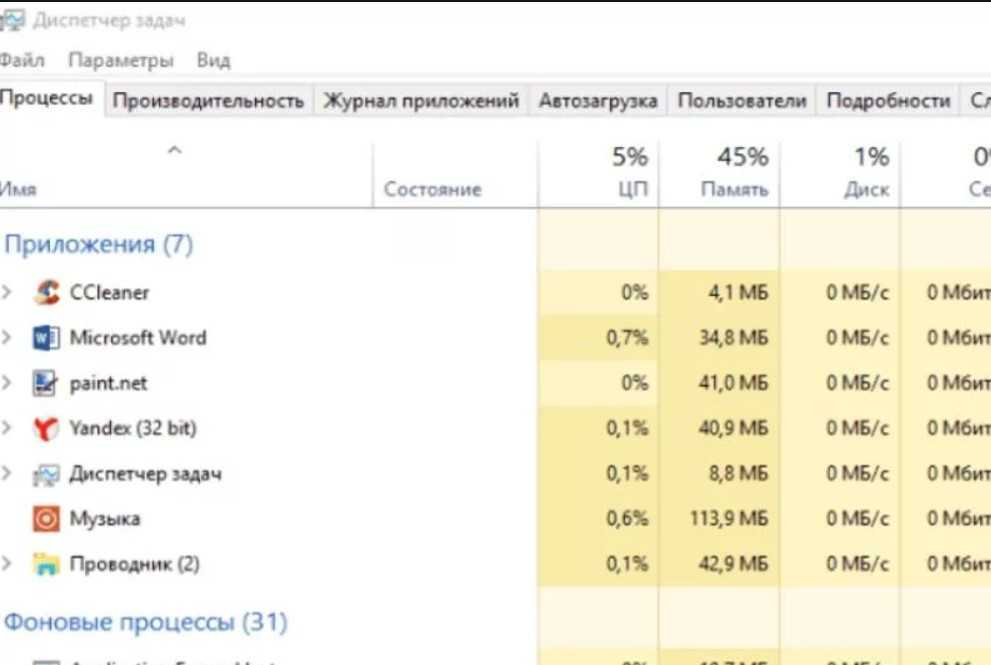Viewport: 991px width, 665px height.
Task: Switch to the Журнал приложений tab
Action: [421, 101]
